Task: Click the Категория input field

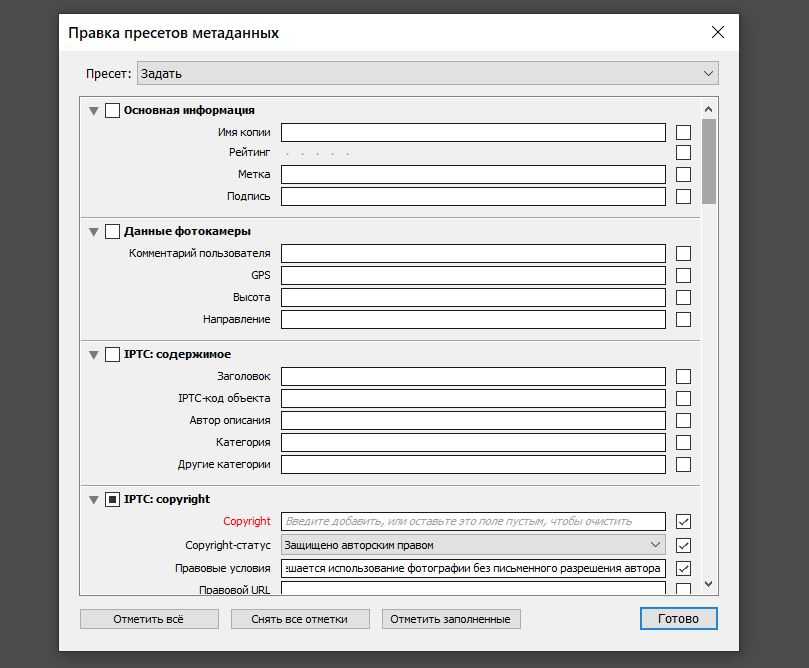Action: click(473, 443)
